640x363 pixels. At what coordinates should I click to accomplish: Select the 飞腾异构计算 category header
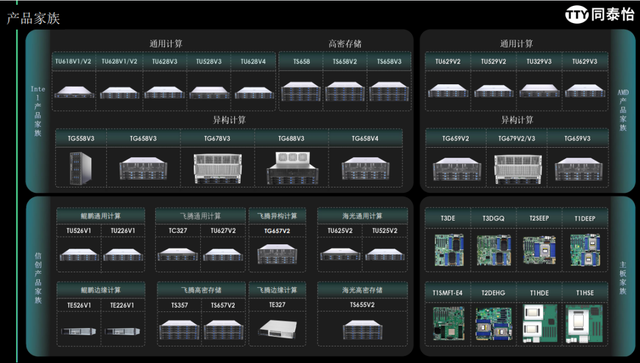pyautogui.click(x=277, y=216)
